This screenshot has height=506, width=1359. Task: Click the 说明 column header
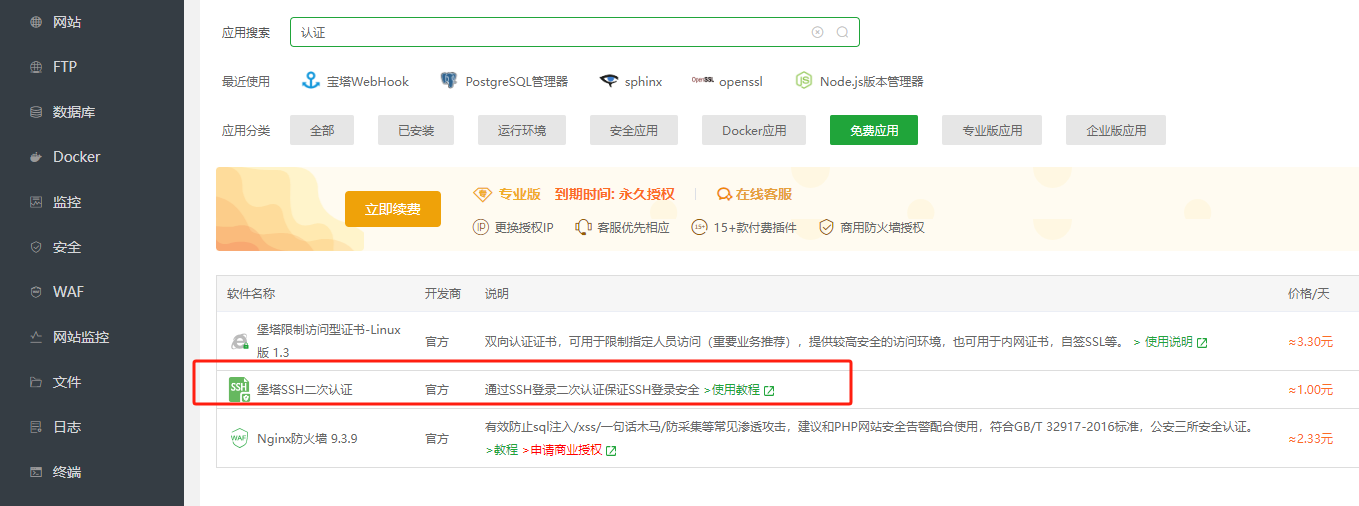click(x=497, y=294)
